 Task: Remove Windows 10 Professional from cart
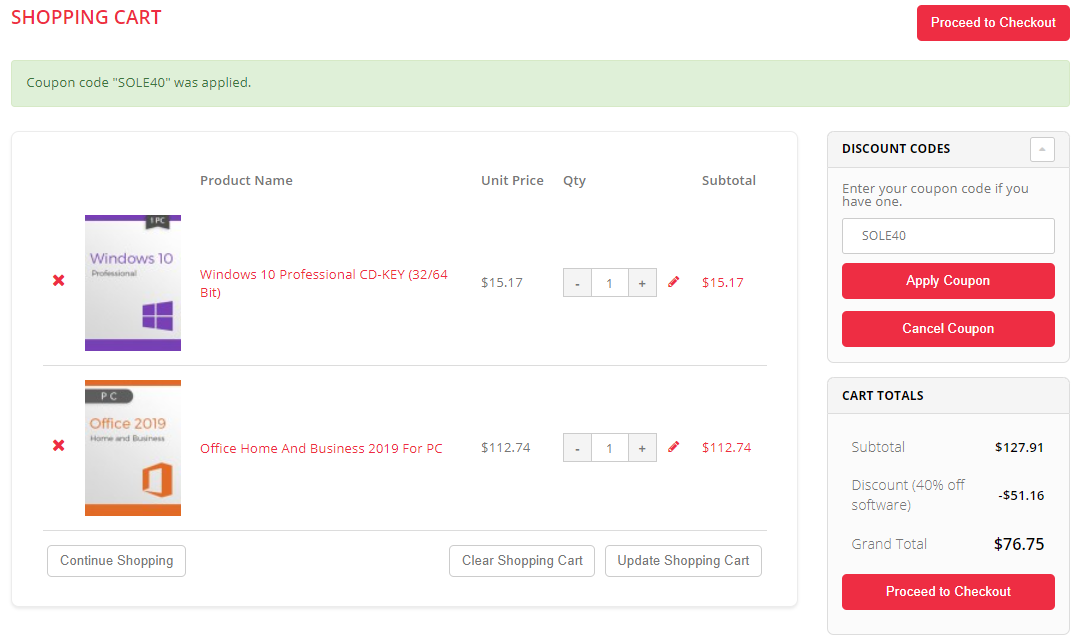click(x=58, y=281)
